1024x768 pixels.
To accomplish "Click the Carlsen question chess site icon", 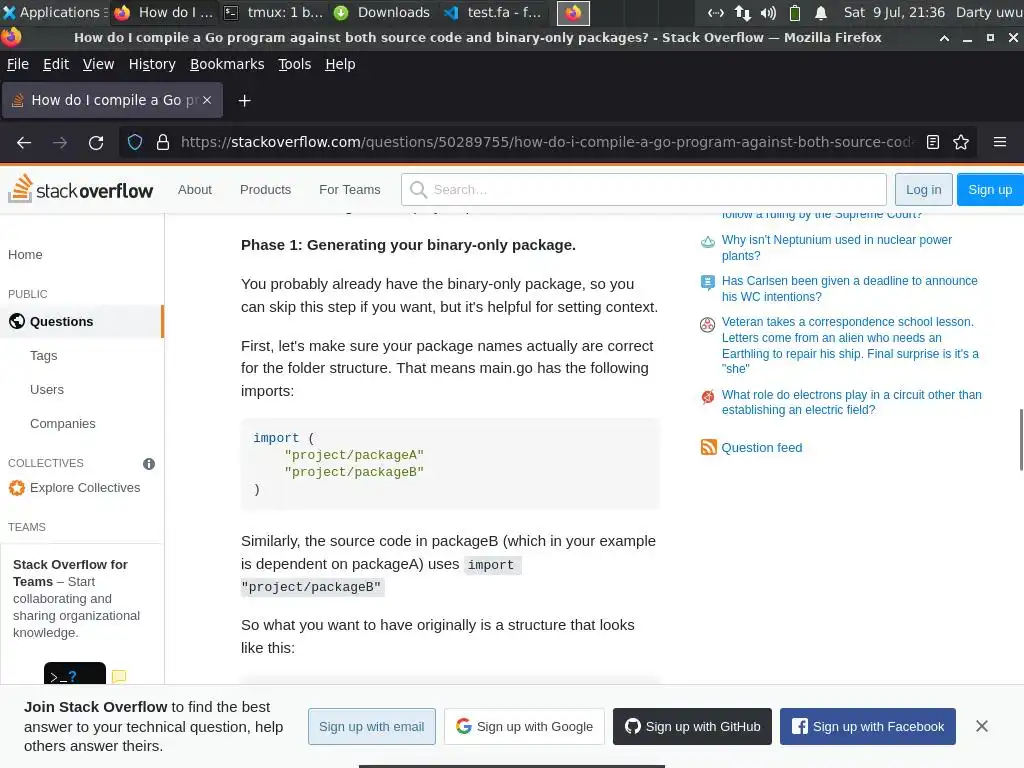I will click(707, 283).
